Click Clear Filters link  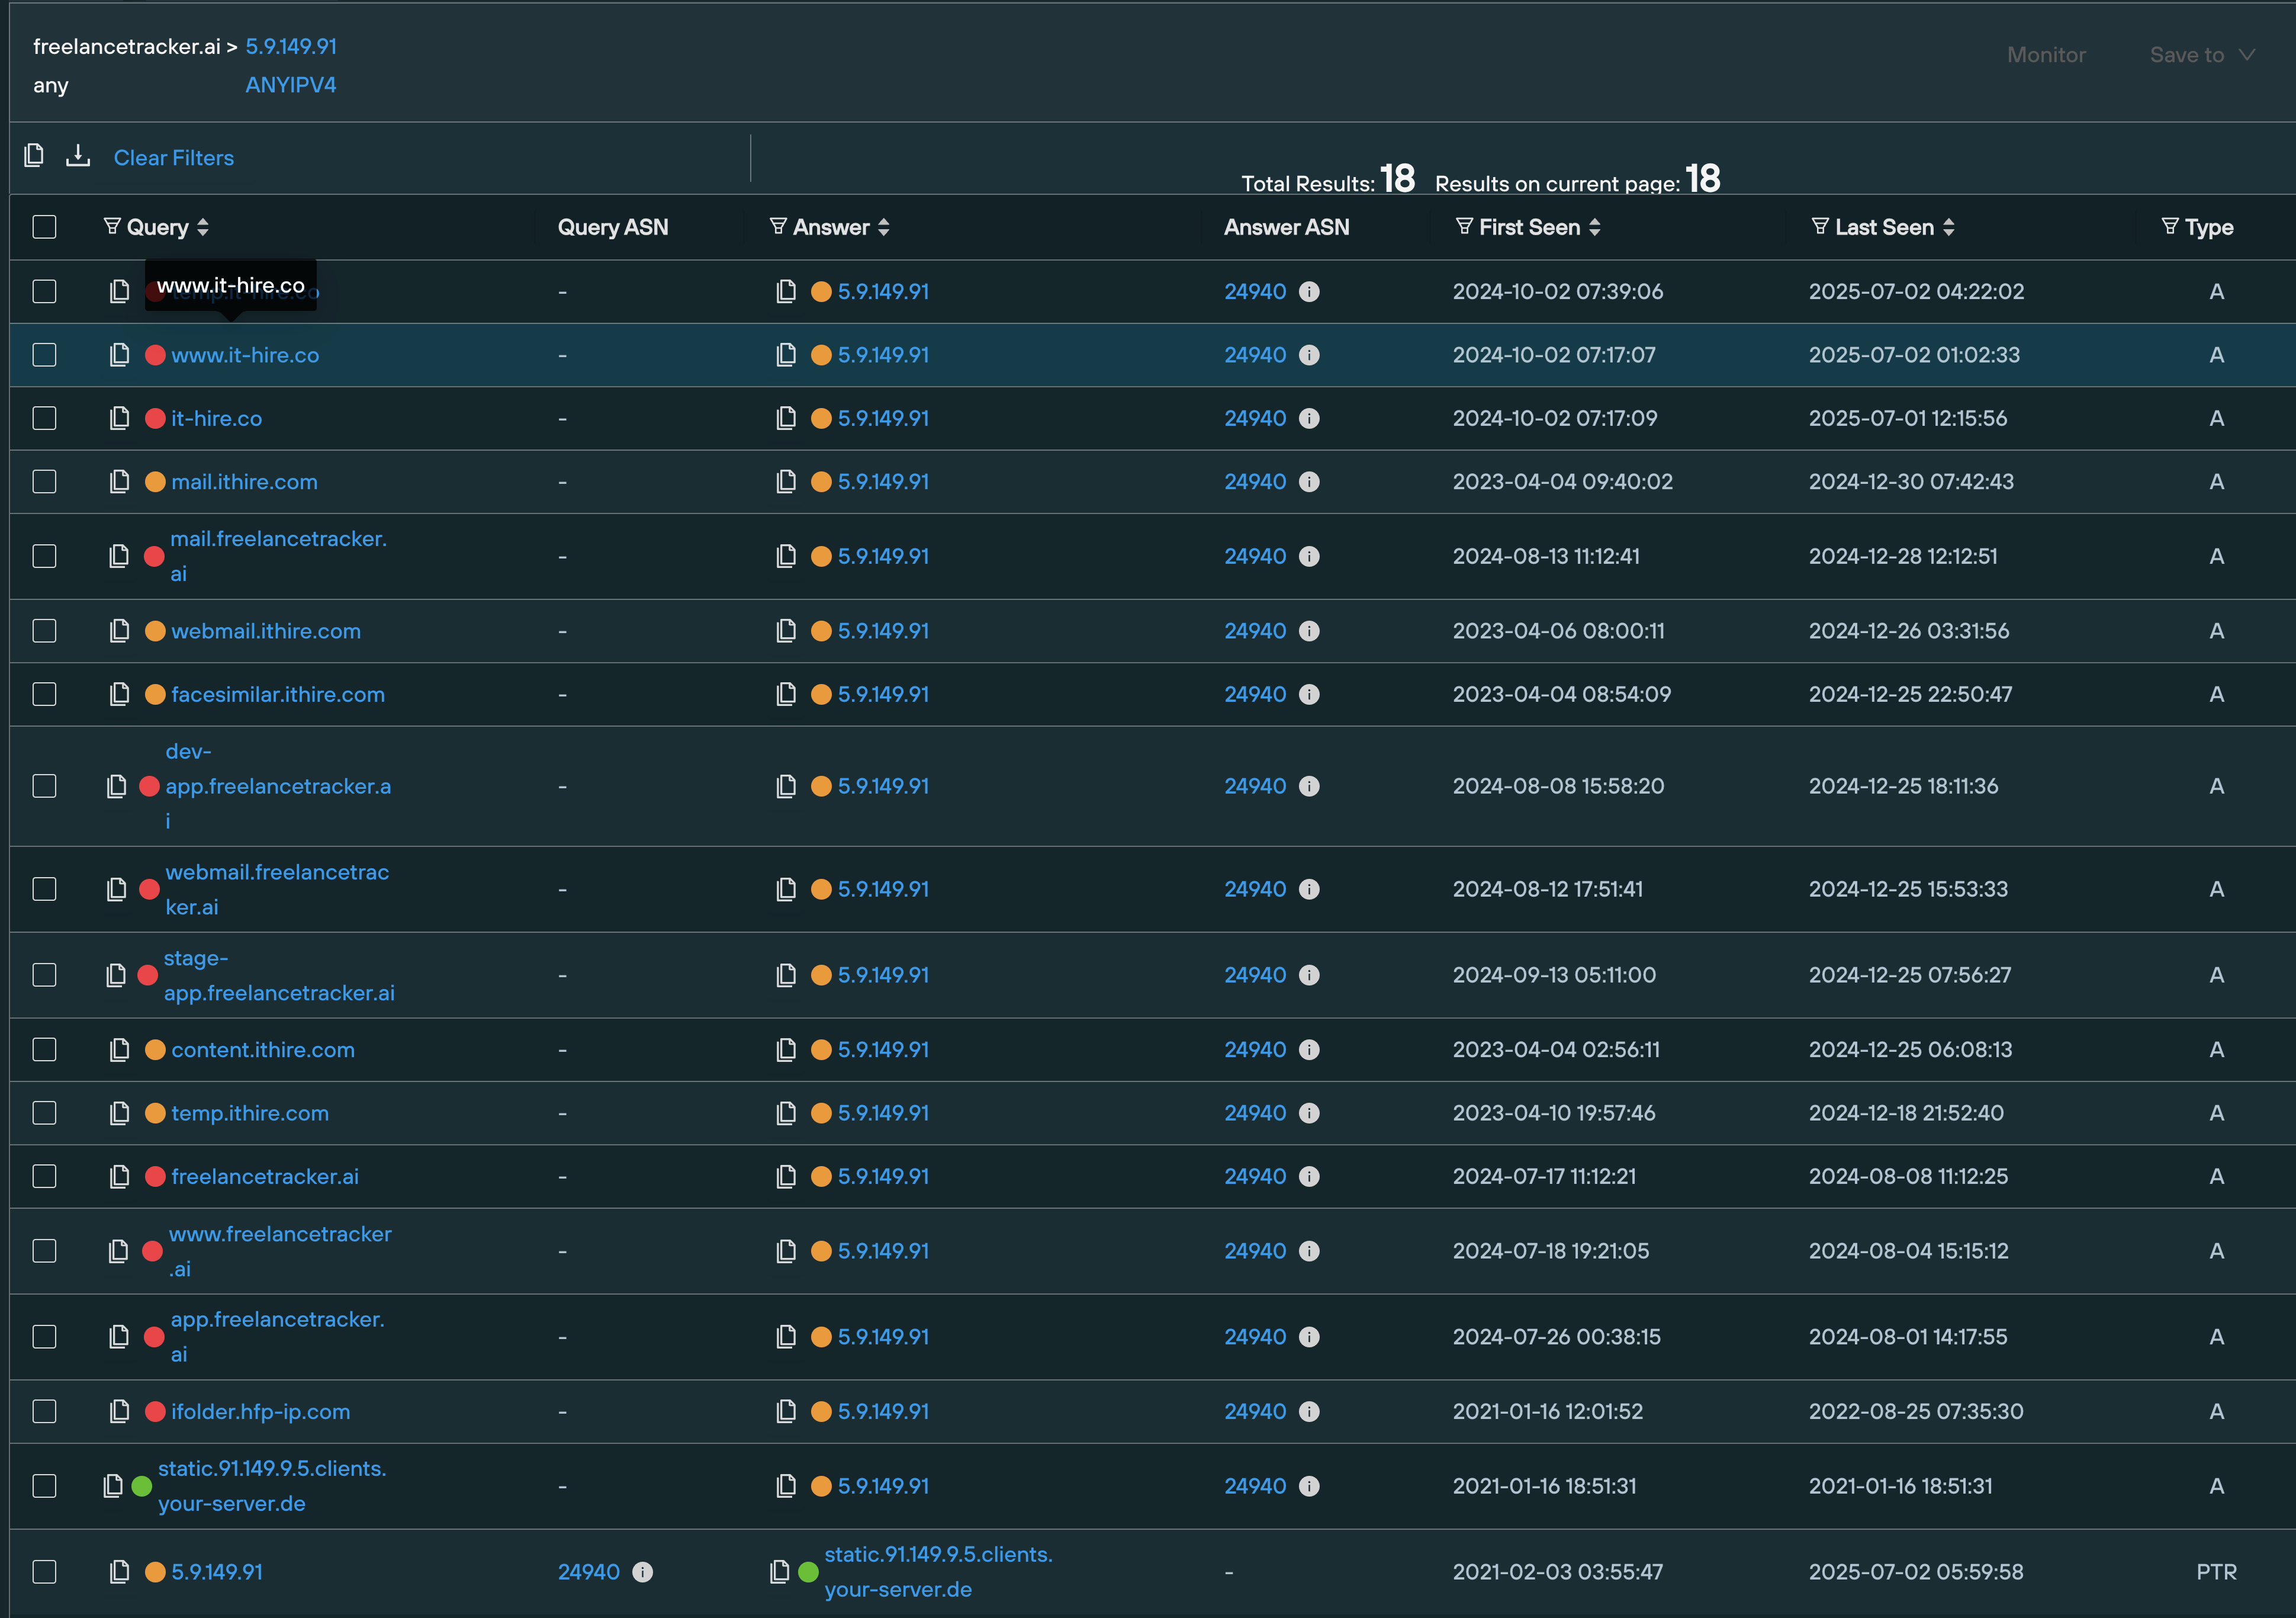[x=173, y=158]
